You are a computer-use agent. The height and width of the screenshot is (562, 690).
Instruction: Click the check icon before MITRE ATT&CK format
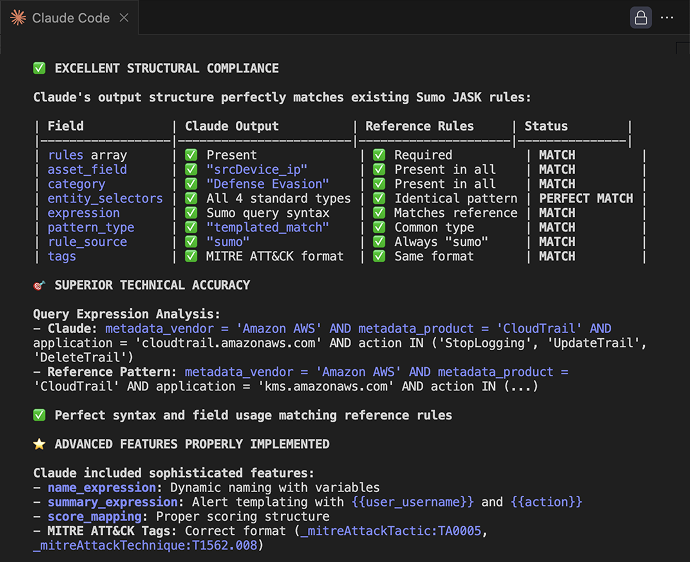pos(191,256)
